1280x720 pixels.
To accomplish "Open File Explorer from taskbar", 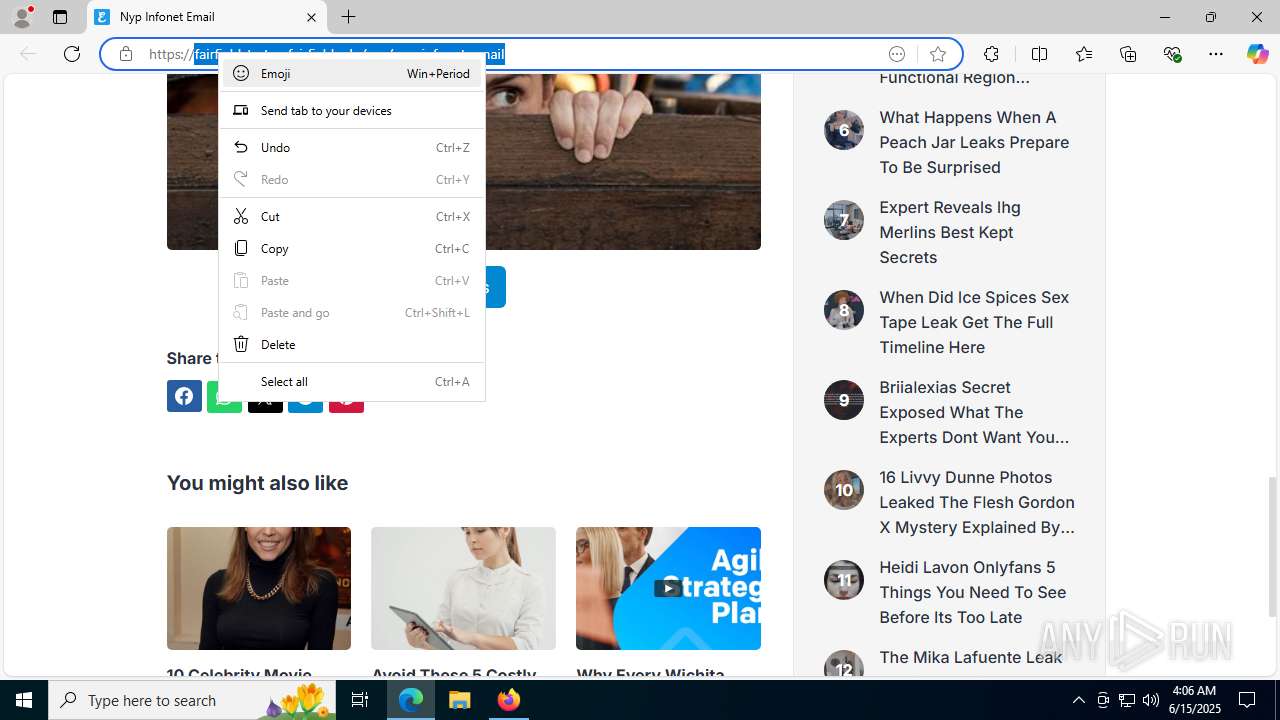I will [x=460, y=700].
